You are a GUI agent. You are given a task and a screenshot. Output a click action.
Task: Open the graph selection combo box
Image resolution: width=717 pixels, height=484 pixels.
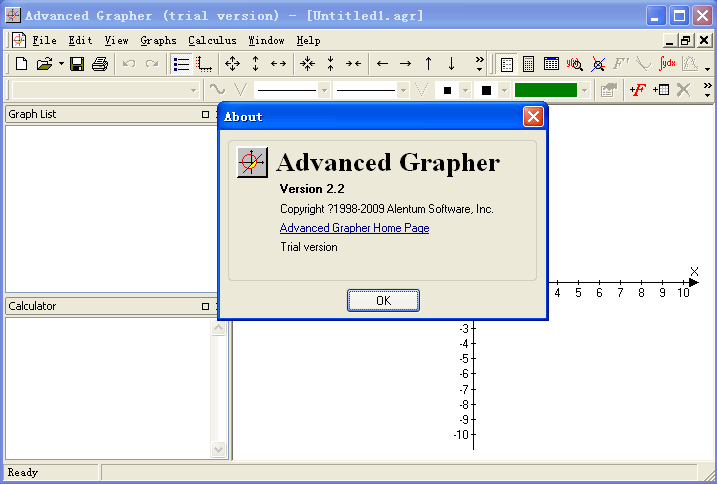pyautogui.click(x=106, y=90)
